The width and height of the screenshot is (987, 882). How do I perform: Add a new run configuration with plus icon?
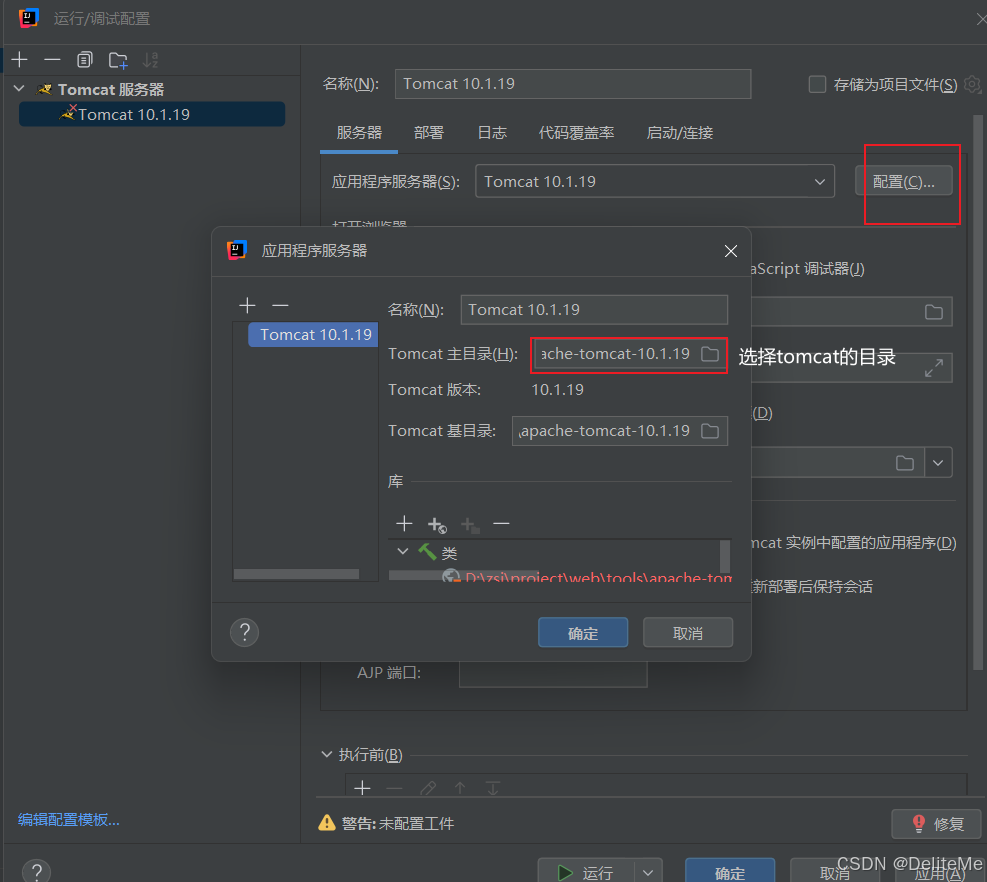point(20,60)
